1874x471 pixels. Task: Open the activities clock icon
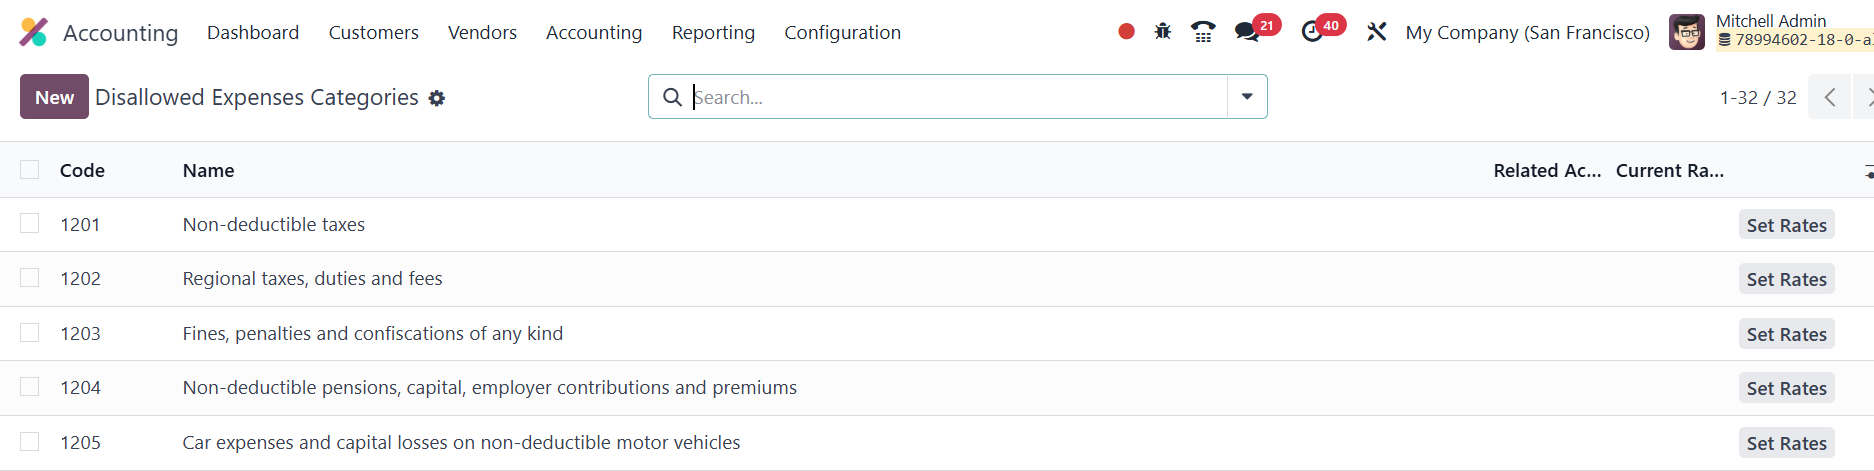[1312, 32]
